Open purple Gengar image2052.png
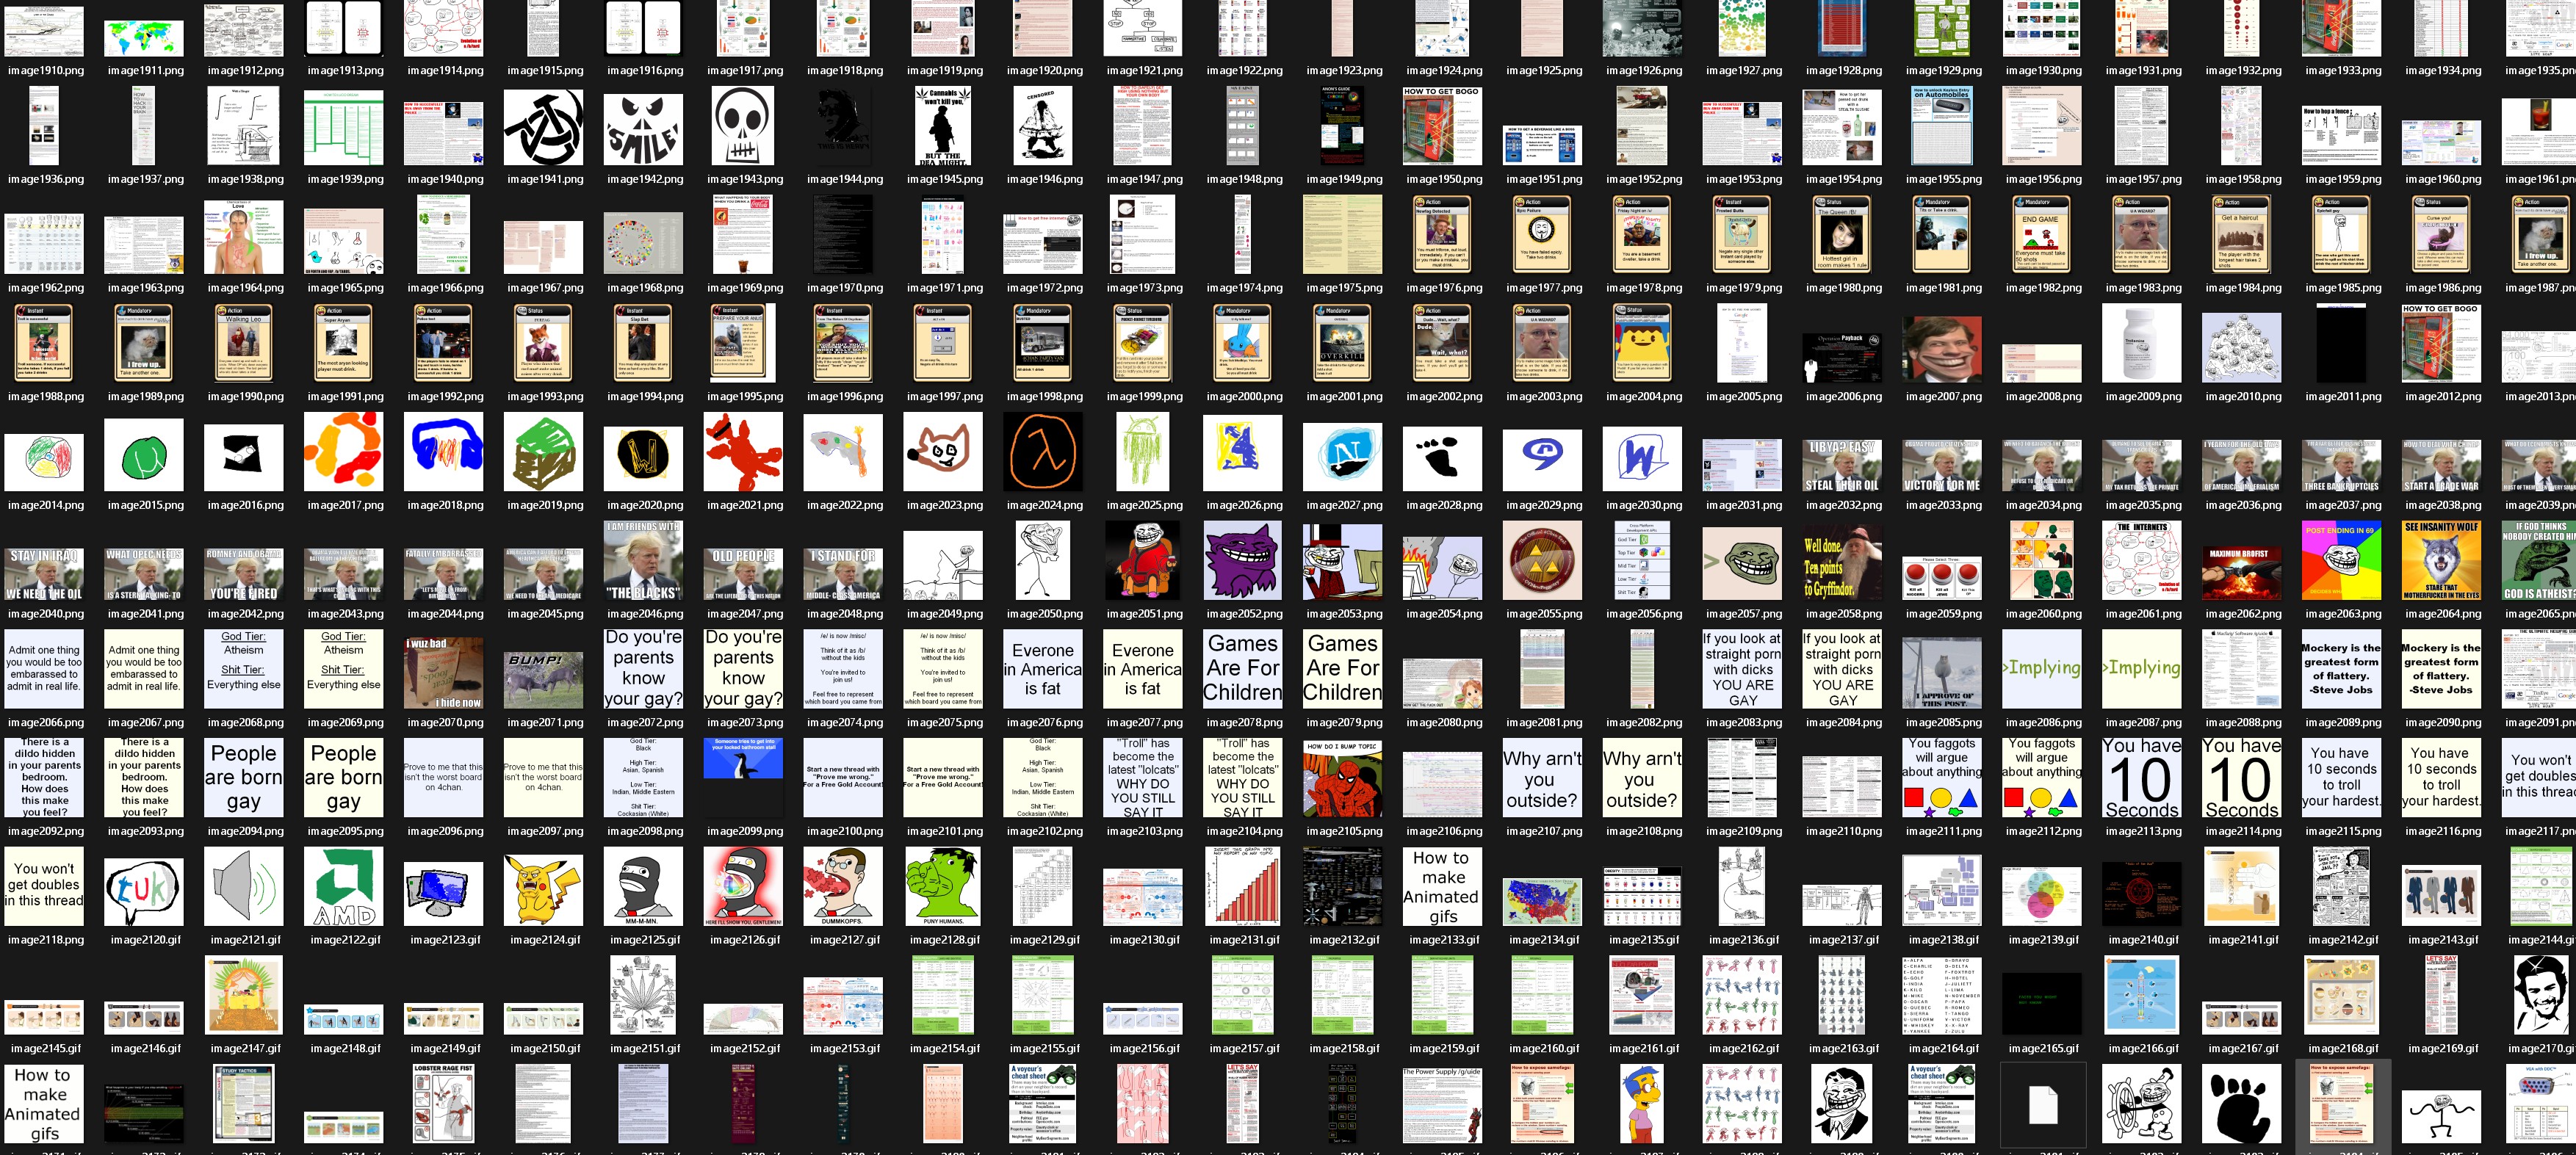This screenshot has height=1155, width=2576. pos(1242,561)
